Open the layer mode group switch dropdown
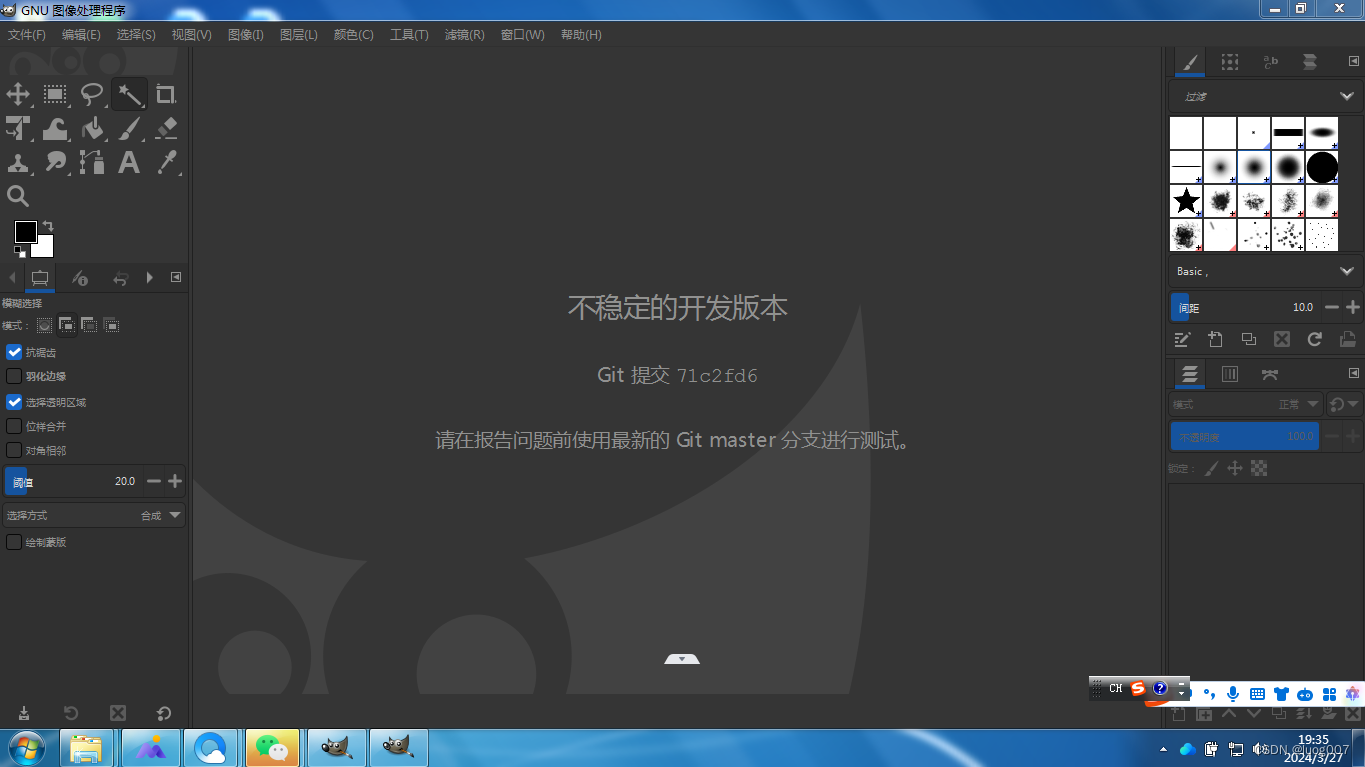Viewport: 1365px width, 767px height. (x=1344, y=405)
